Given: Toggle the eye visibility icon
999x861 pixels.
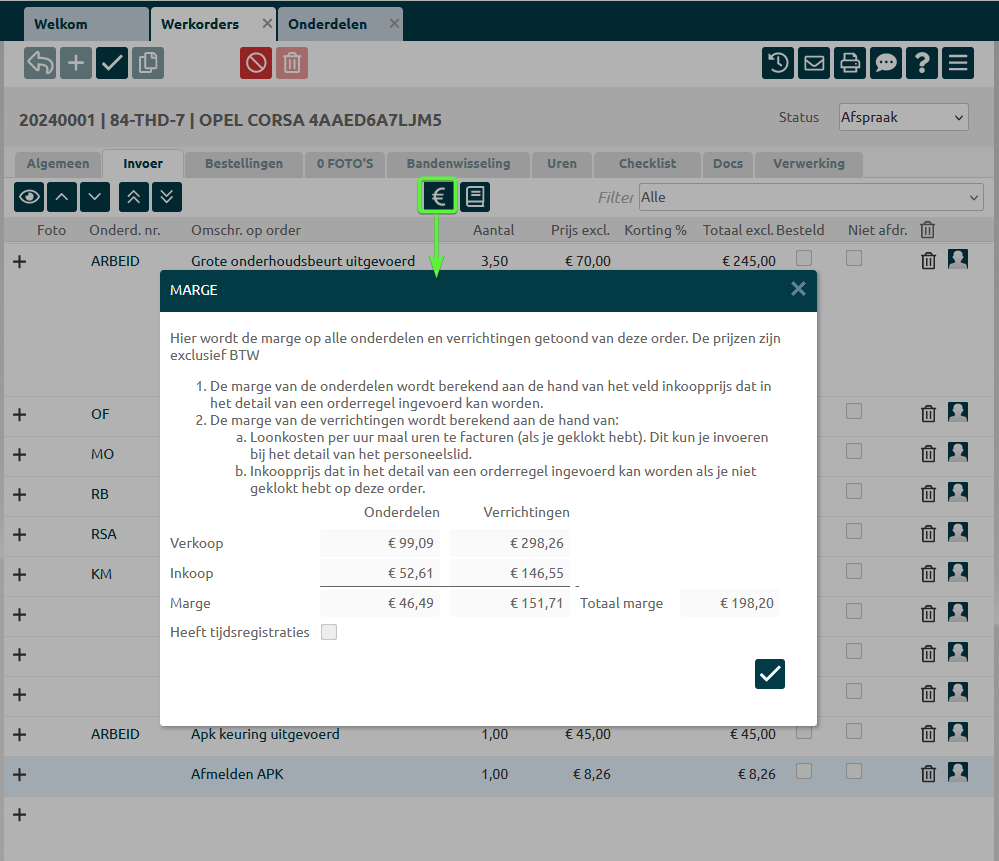Looking at the screenshot, I should (x=29, y=197).
